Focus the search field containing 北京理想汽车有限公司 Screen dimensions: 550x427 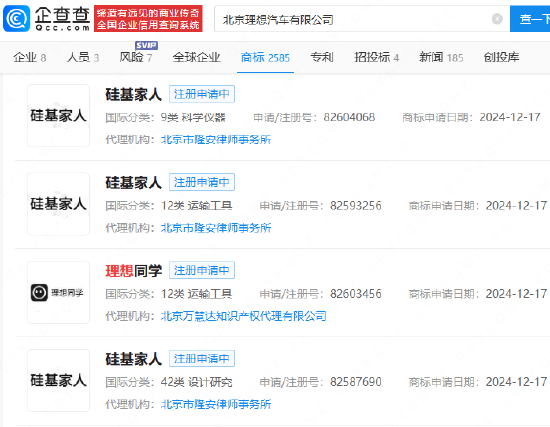(x=362, y=19)
